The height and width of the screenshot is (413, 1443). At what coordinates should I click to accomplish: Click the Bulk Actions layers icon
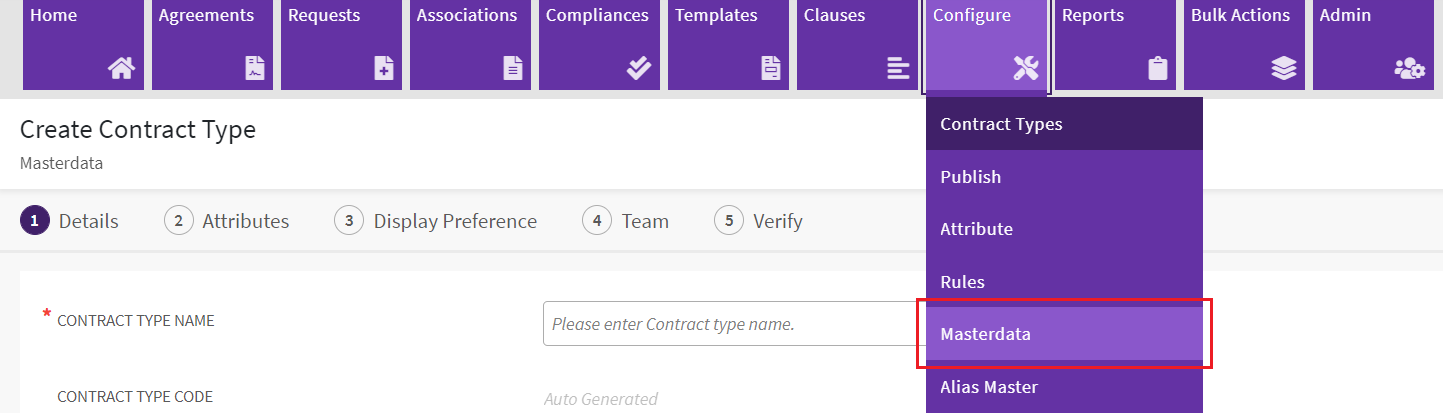(x=1284, y=68)
